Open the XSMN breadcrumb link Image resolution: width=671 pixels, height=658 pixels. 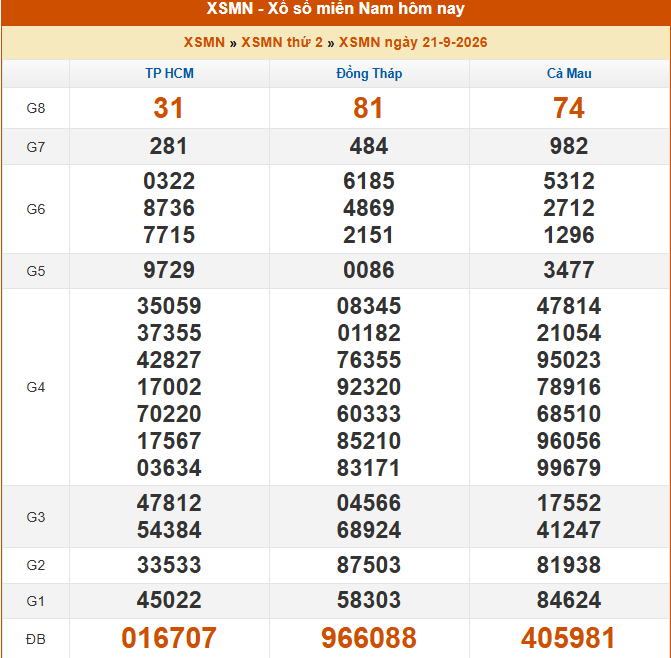pyautogui.click(x=204, y=42)
